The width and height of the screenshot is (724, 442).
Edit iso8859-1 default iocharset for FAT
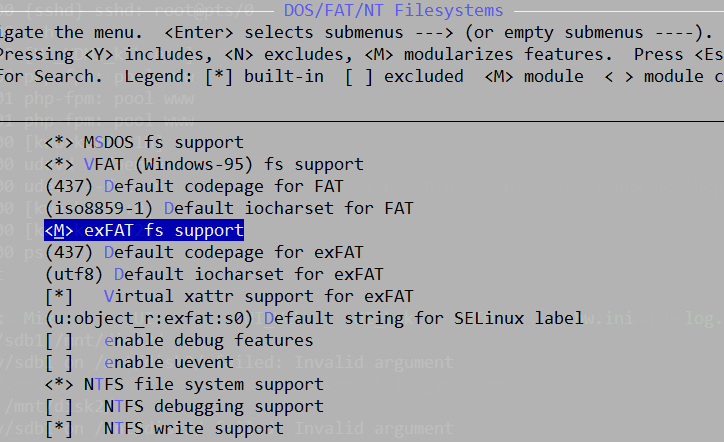click(x=99, y=208)
